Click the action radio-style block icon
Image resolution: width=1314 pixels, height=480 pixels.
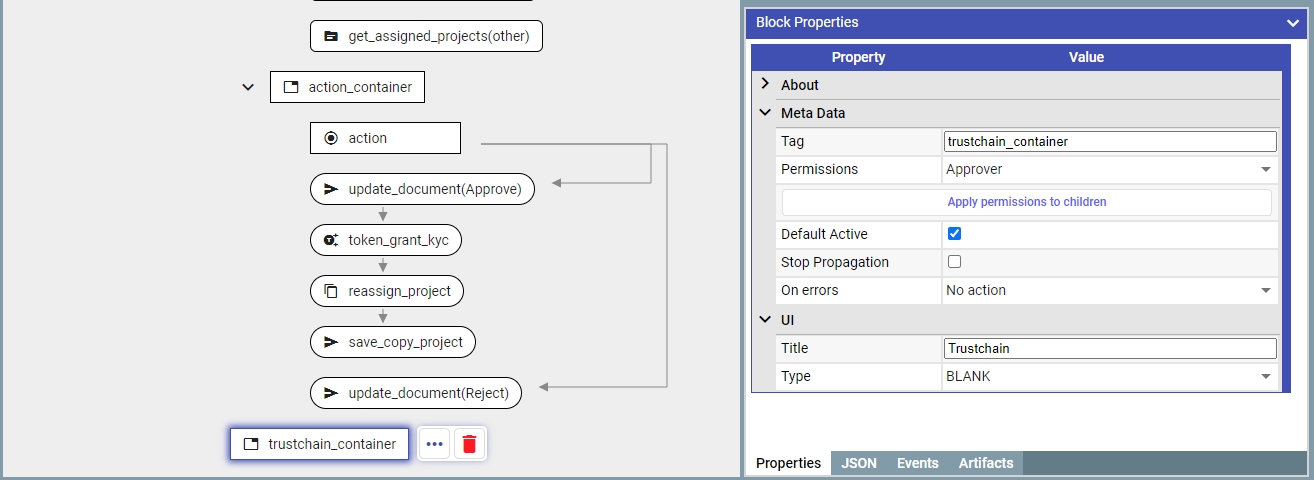point(331,138)
